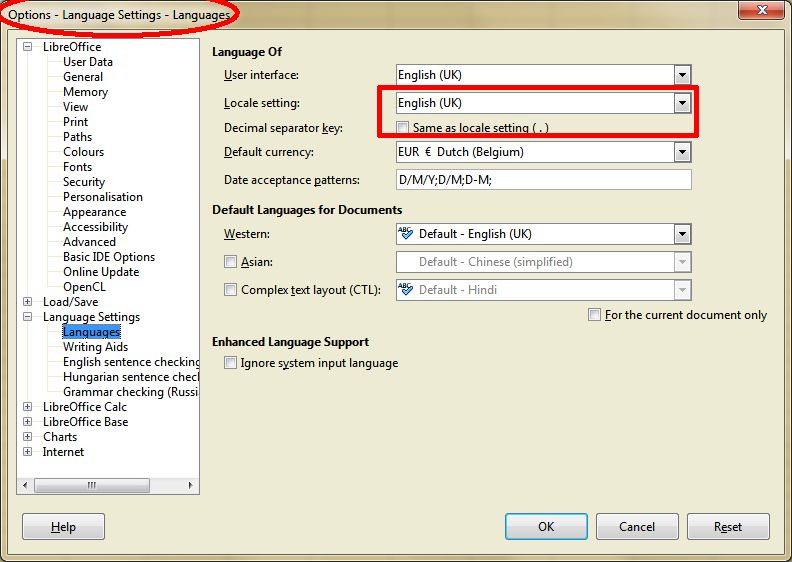Tick Ignore system input language

click(231, 363)
